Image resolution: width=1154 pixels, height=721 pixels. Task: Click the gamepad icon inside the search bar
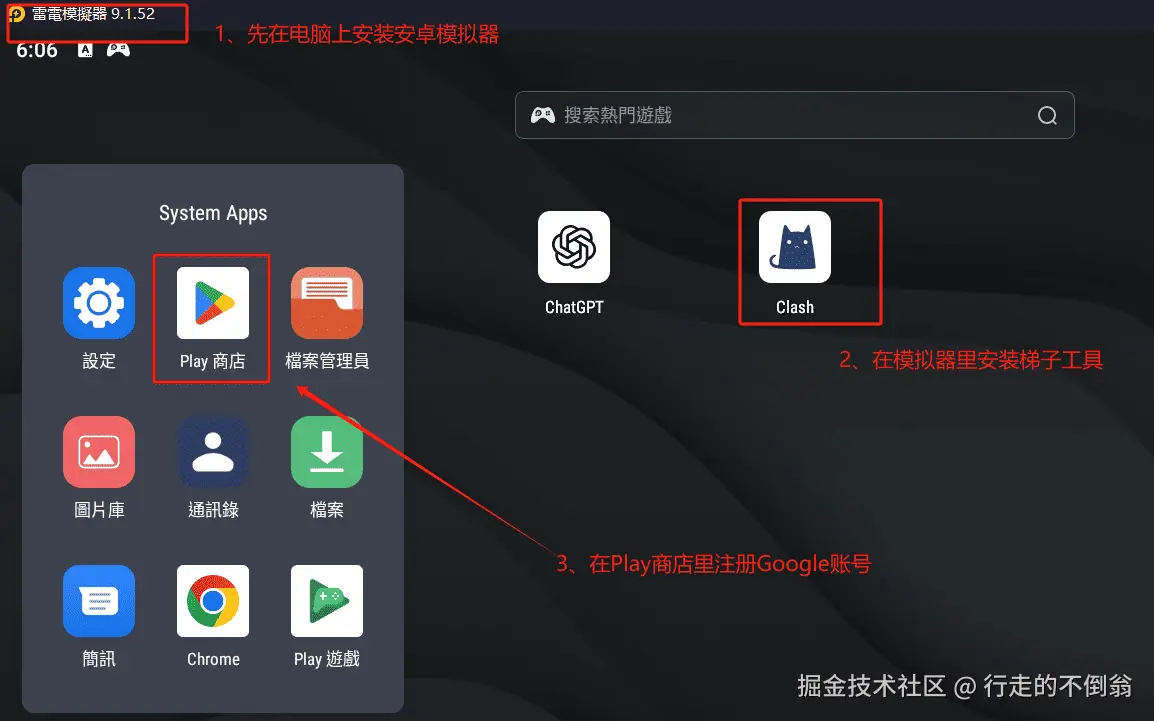pos(542,114)
